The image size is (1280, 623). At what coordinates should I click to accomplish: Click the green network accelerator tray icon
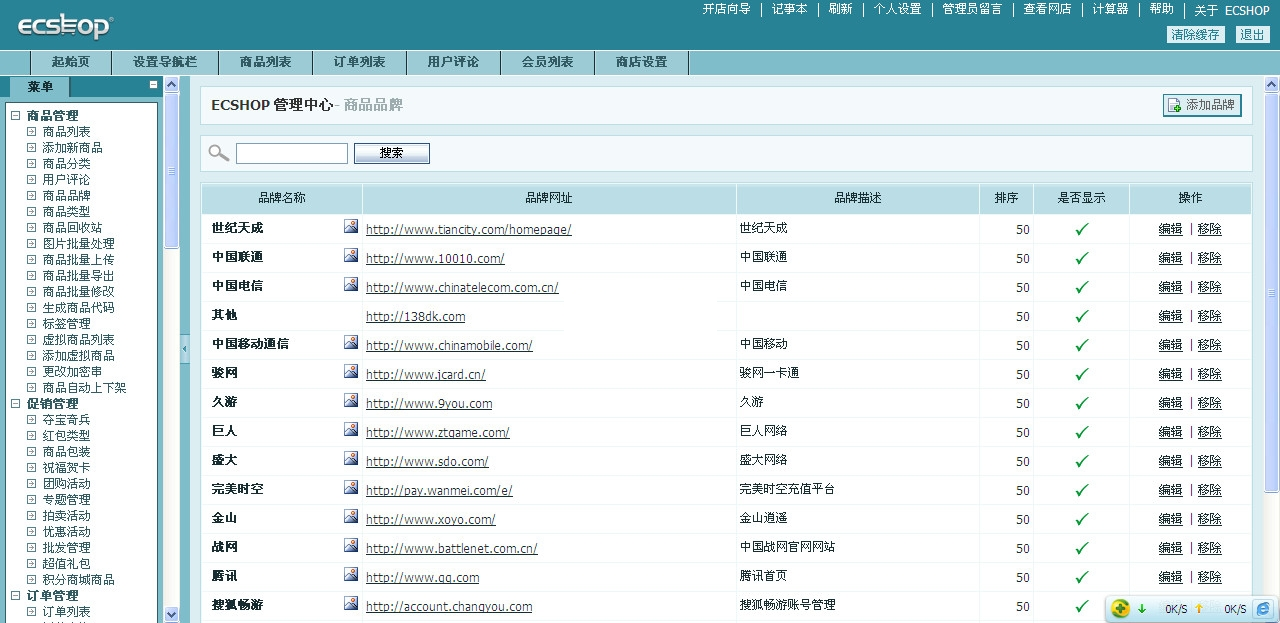point(1121,608)
